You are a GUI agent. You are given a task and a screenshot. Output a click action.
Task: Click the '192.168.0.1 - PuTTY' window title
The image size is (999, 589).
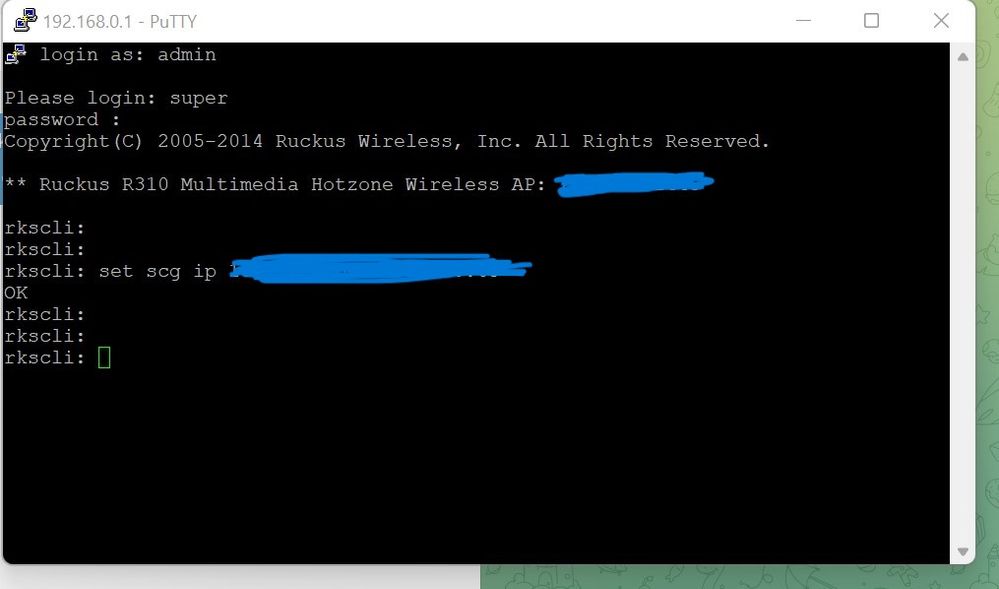(120, 21)
